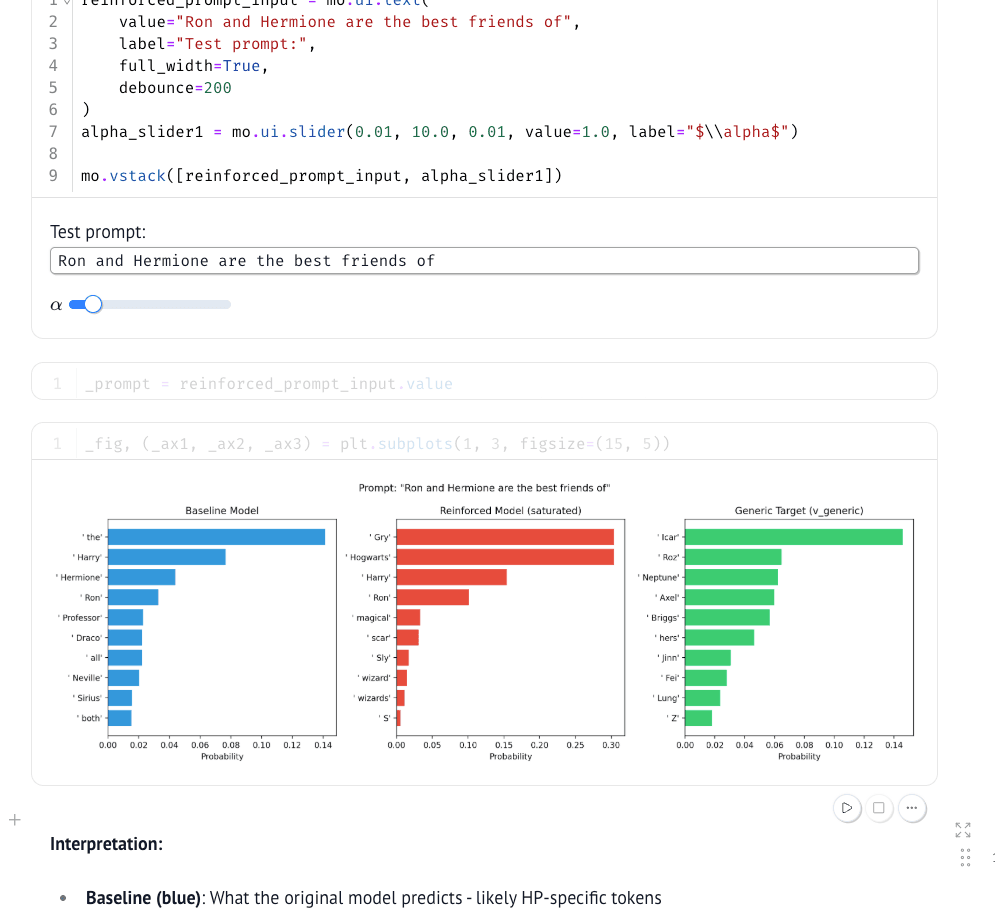Click into the Test prompt text field
Viewport: 995px width, 914px height.
pos(484,261)
